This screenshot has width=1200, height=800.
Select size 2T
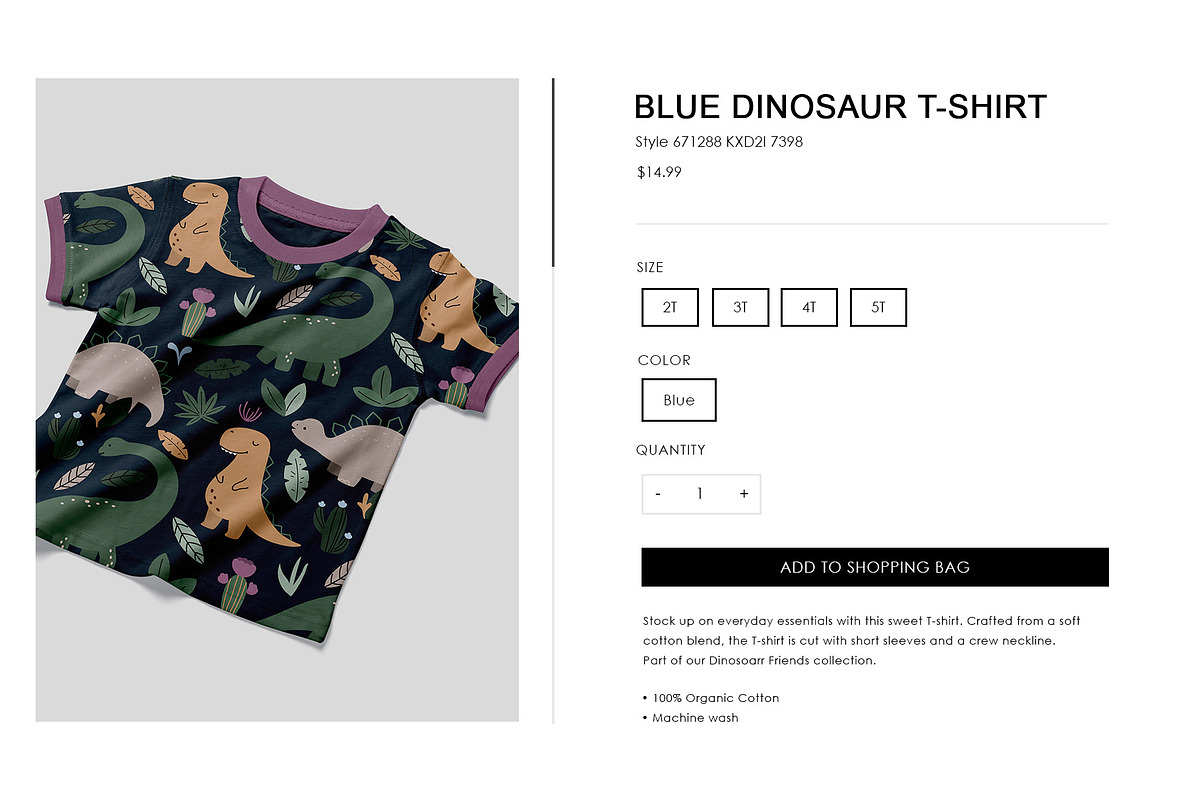(x=670, y=307)
